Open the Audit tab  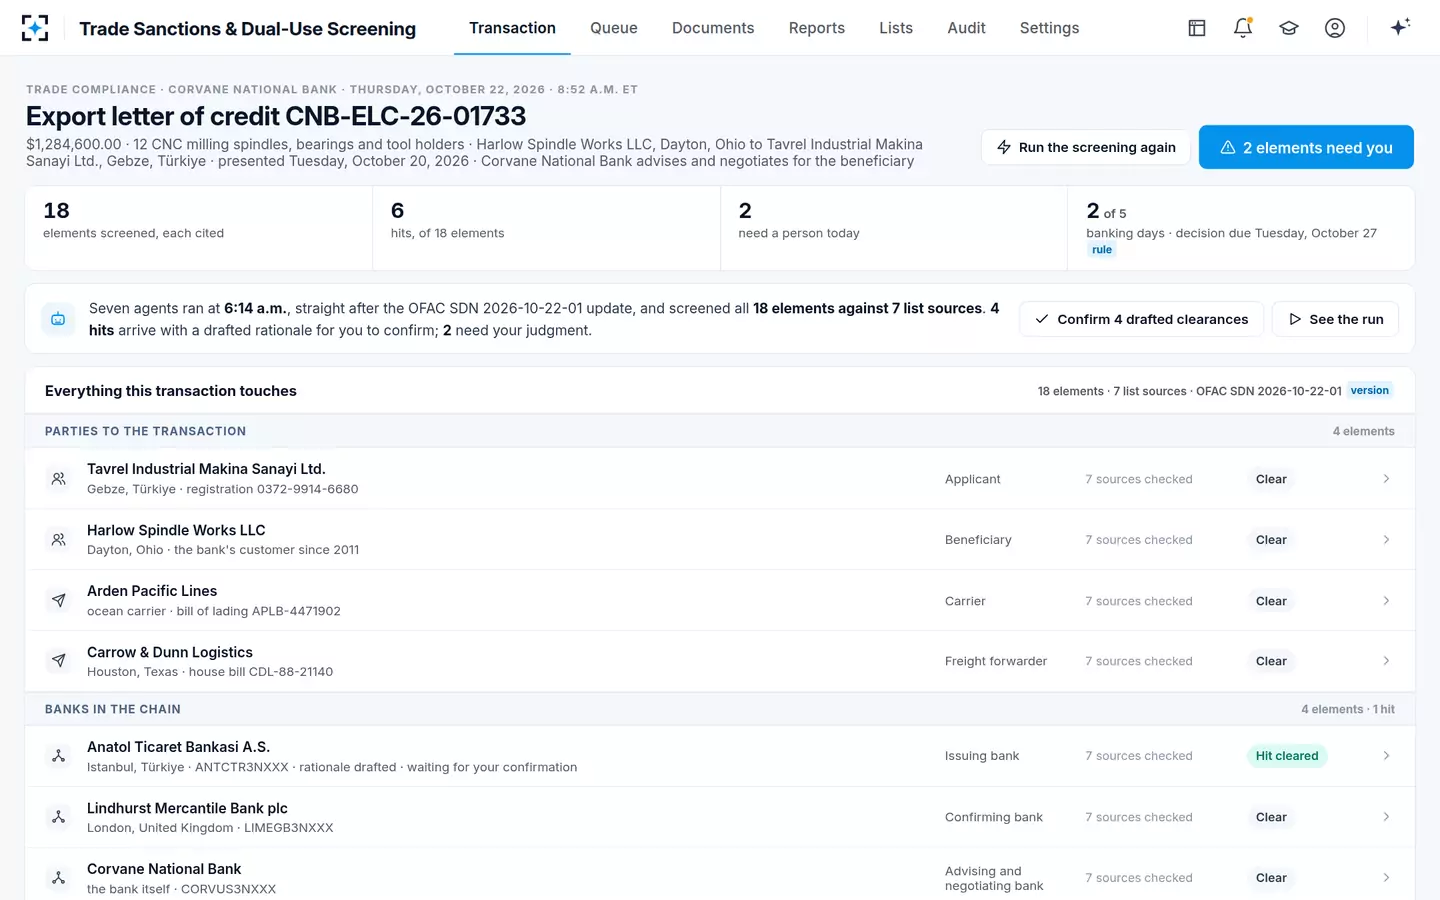[x=966, y=28]
